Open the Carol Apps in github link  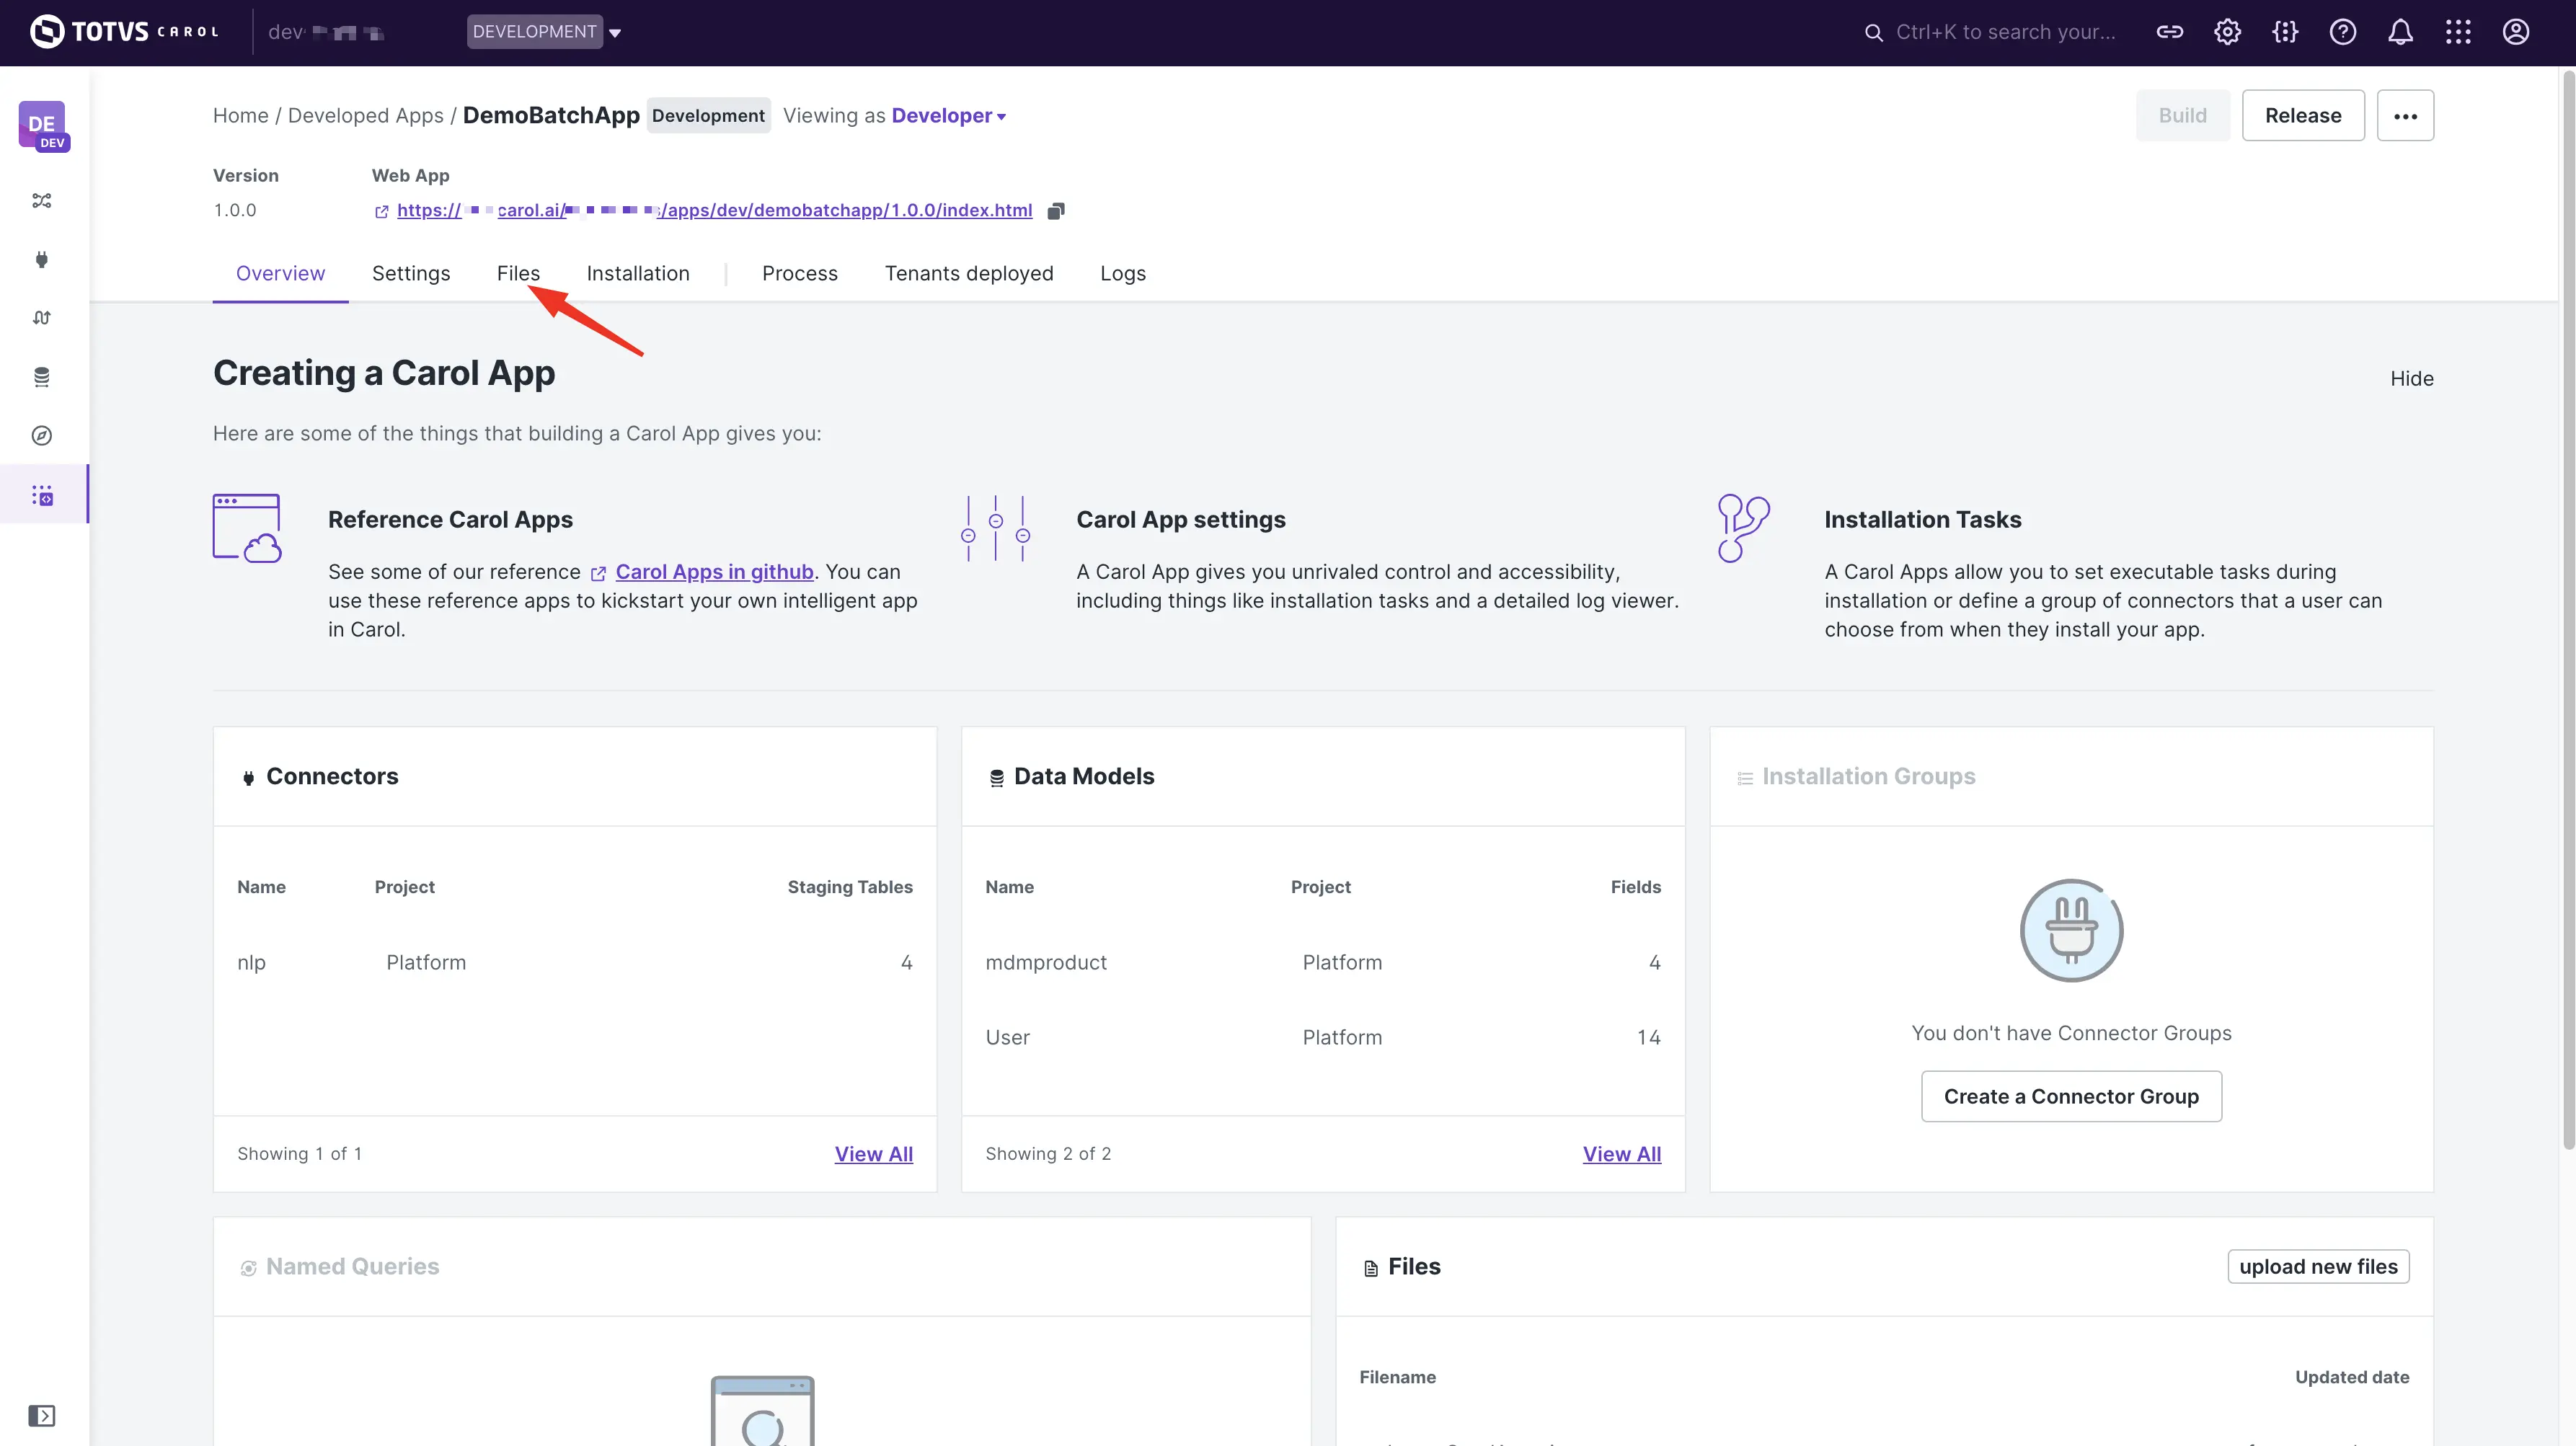pos(714,571)
